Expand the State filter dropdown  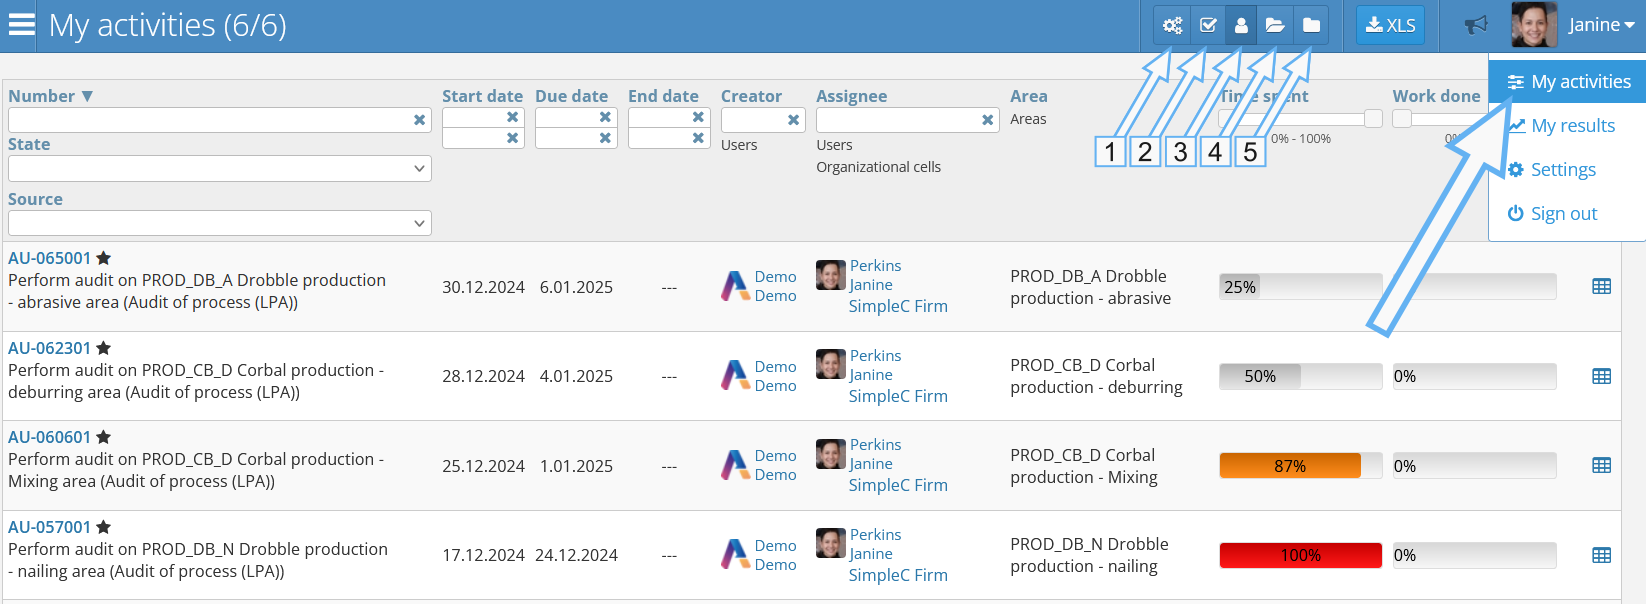pyautogui.click(x=219, y=169)
